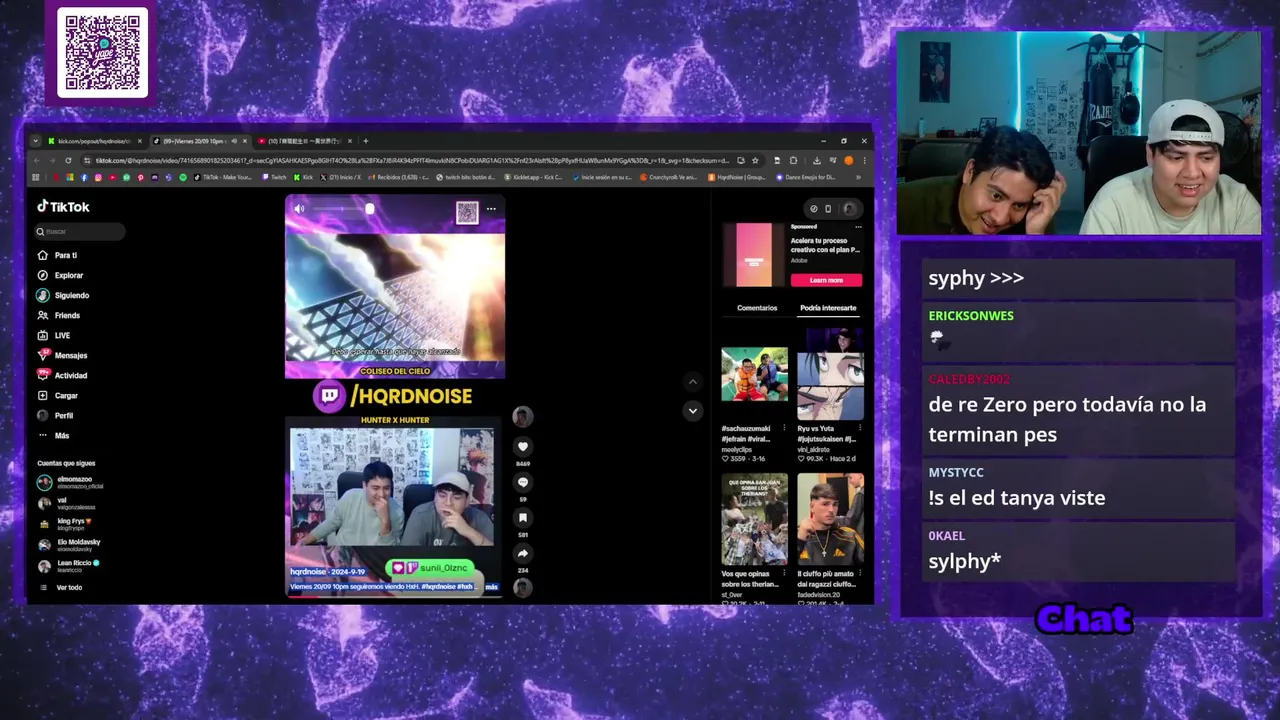
Task: Go back in the browser
Action: coord(37,161)
